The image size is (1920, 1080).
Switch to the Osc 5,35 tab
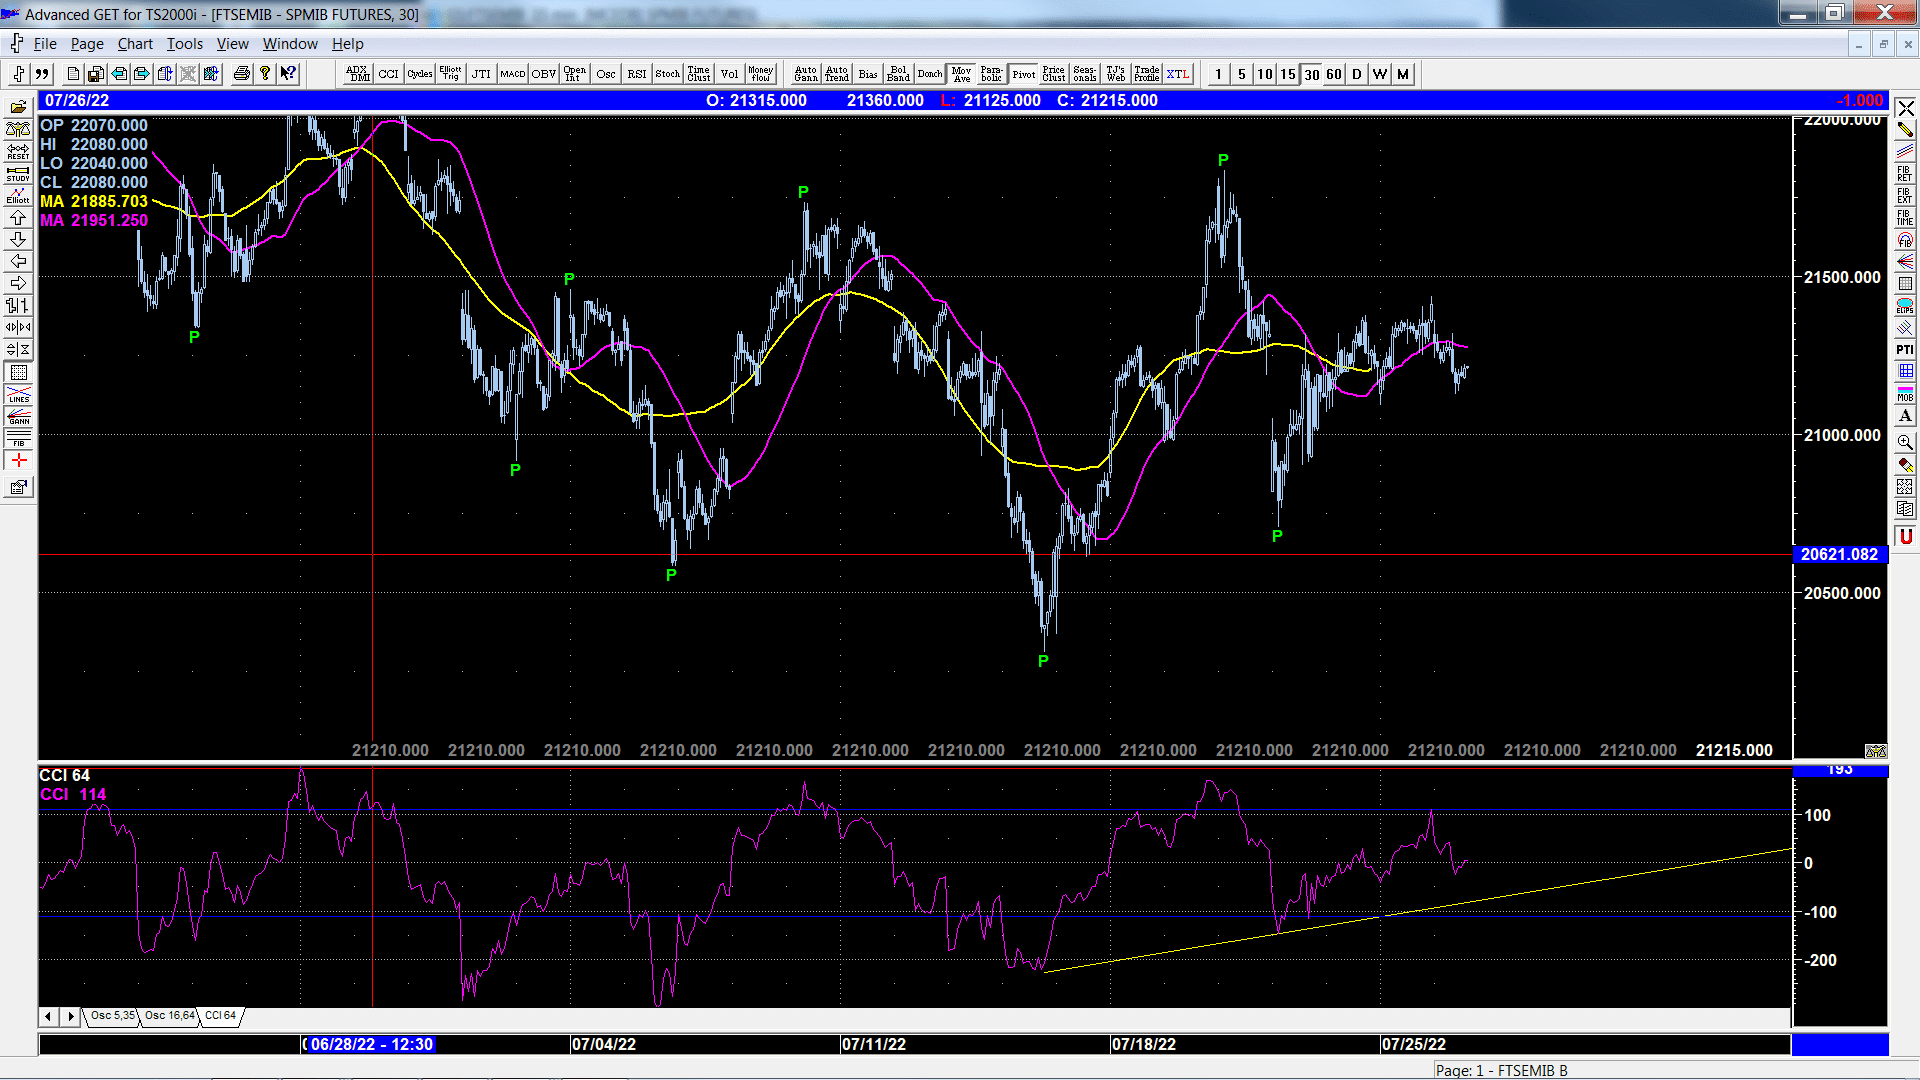click(x=112, y=1016)
